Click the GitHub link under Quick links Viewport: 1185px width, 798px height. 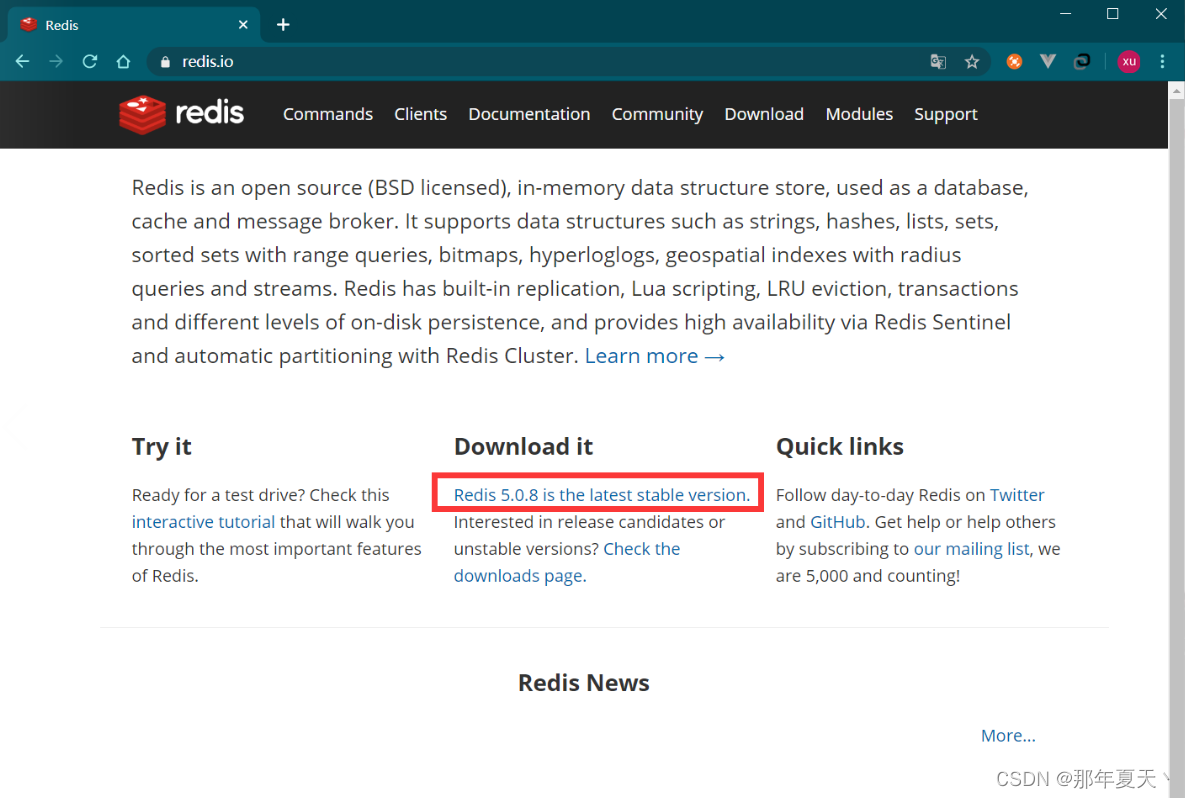(838, 521)
